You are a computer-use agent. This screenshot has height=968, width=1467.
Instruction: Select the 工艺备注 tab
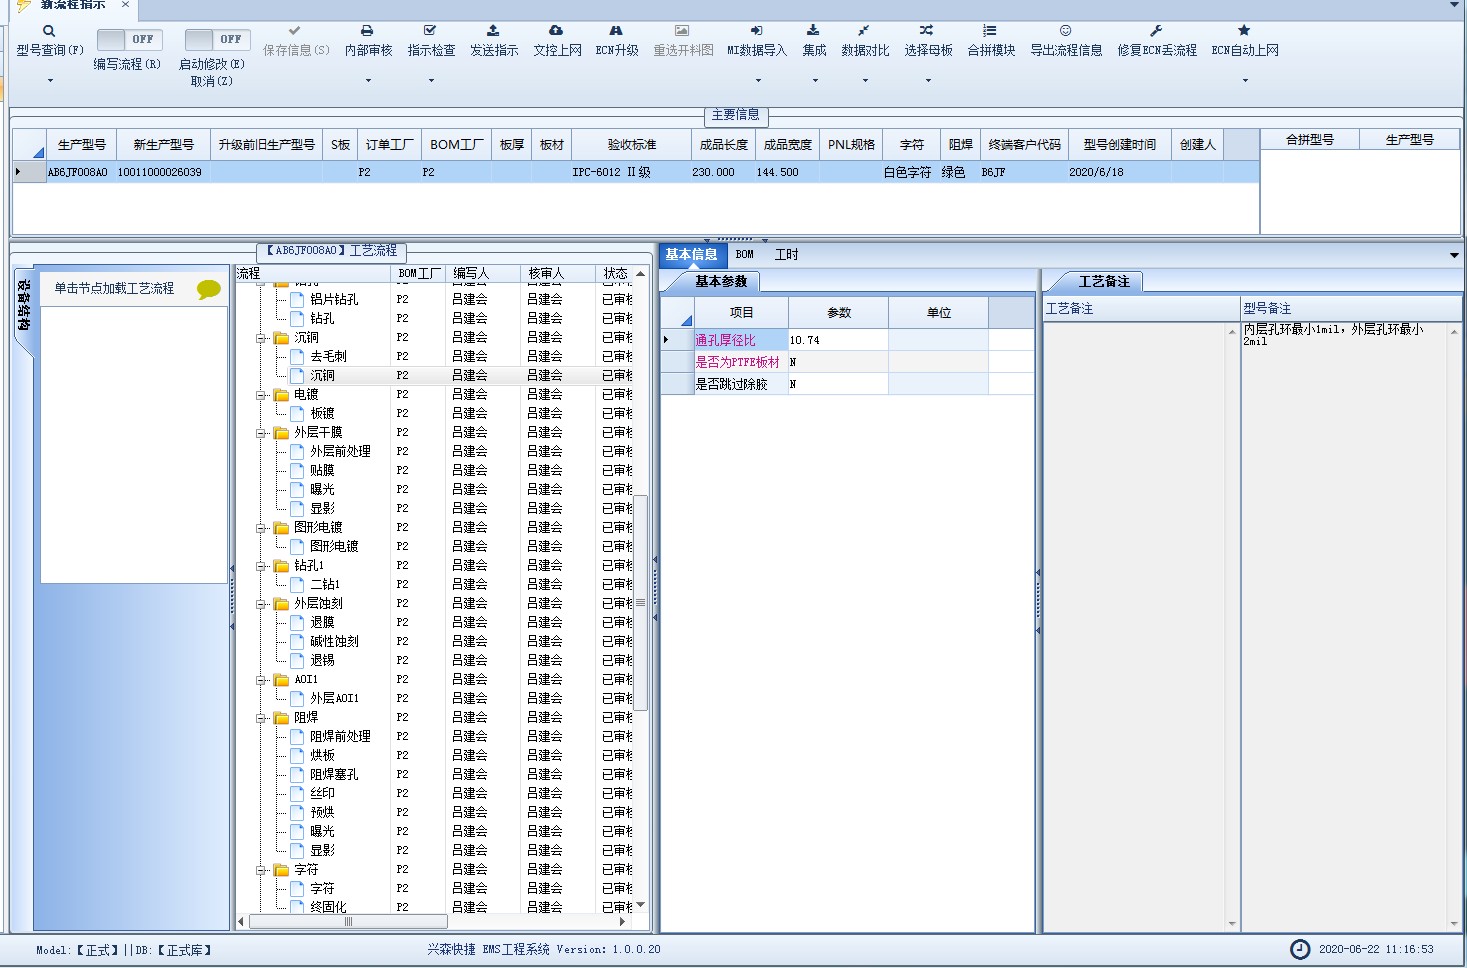[1104, 282]
